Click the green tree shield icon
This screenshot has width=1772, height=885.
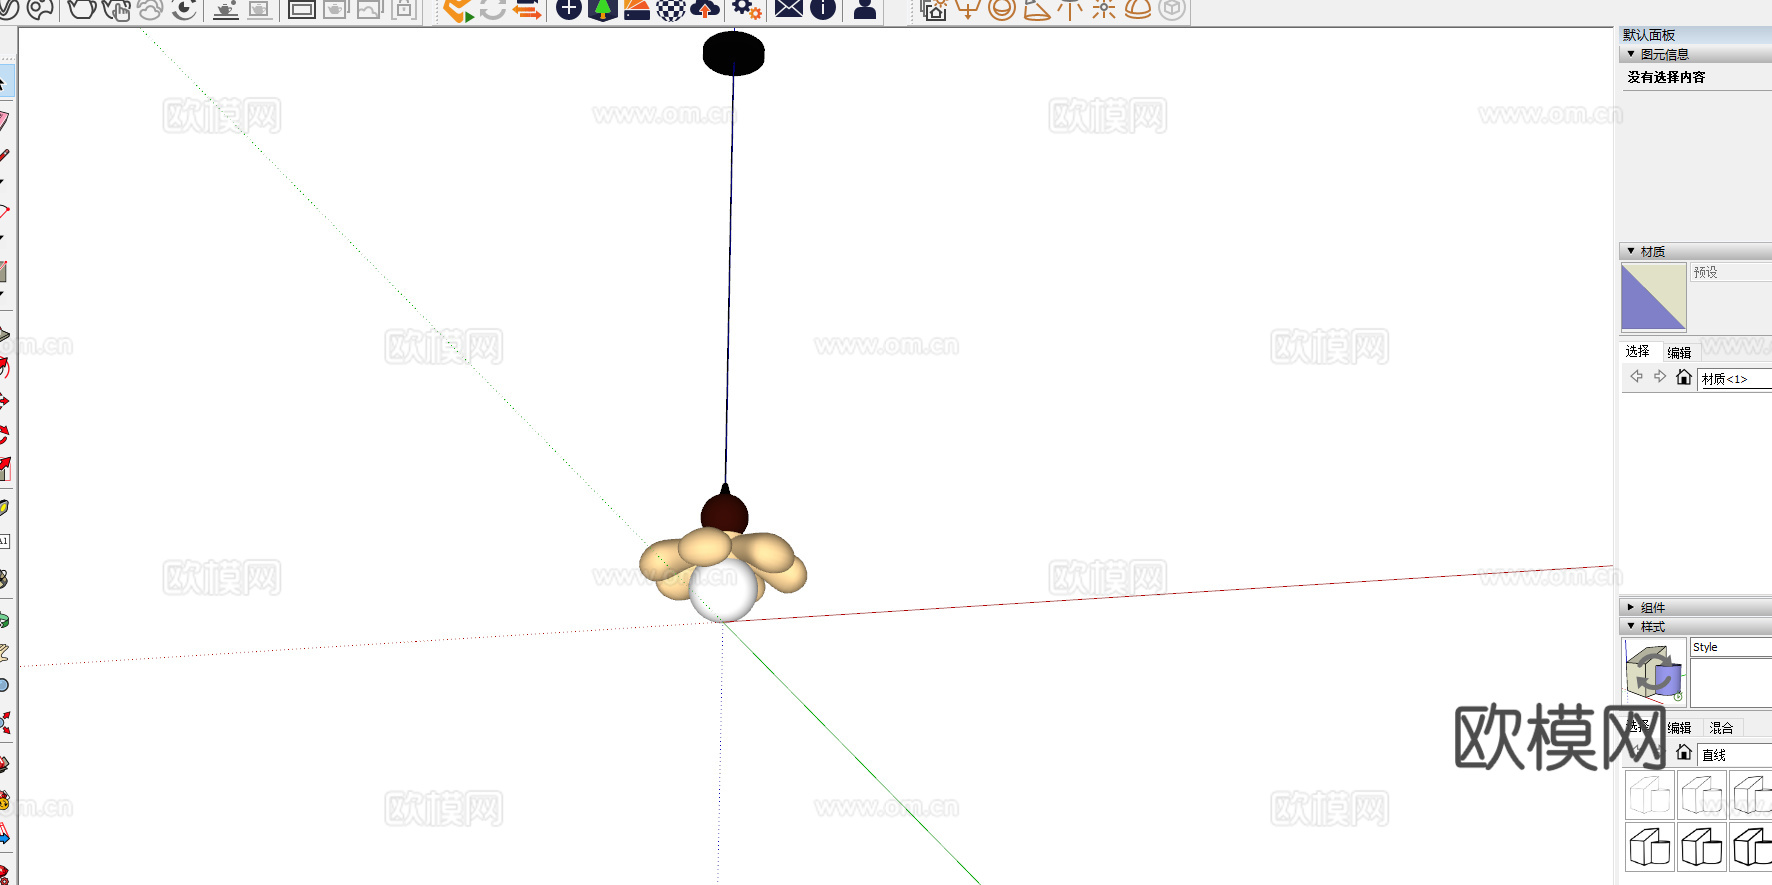coord(602,10)
